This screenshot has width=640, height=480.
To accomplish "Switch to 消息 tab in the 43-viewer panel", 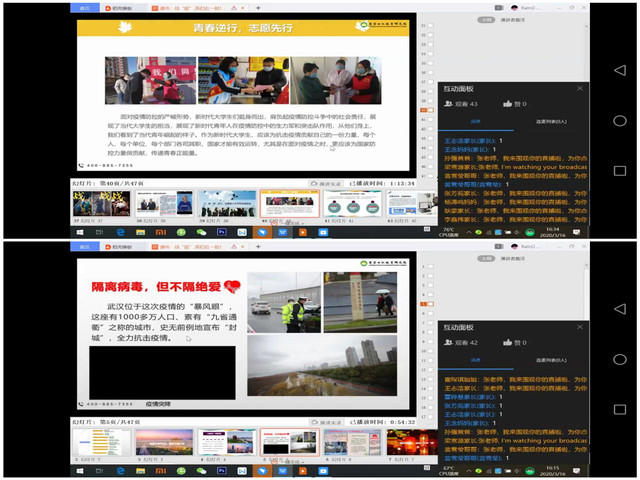I will click(x=475, y=123).
